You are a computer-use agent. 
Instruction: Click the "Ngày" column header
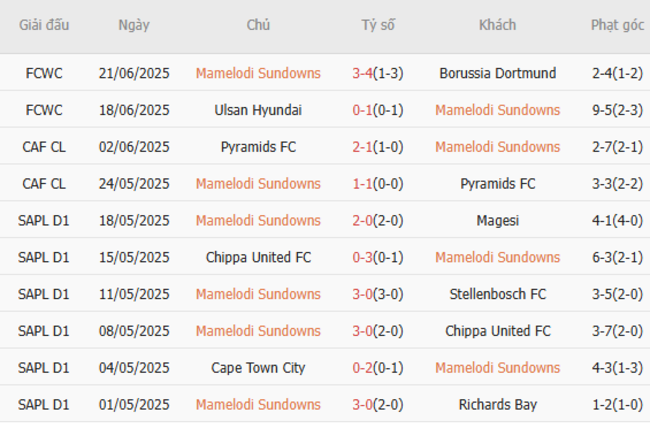point(134,25)
